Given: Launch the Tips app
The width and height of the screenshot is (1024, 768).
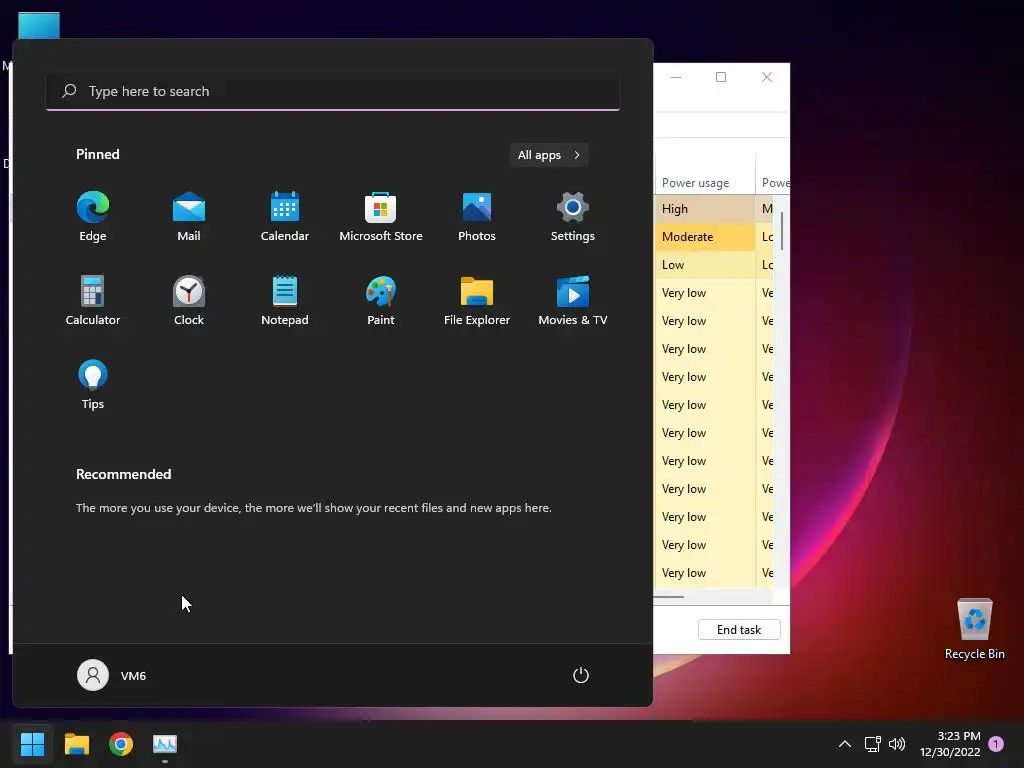Looking at the screenshot, I should point(93,385).
